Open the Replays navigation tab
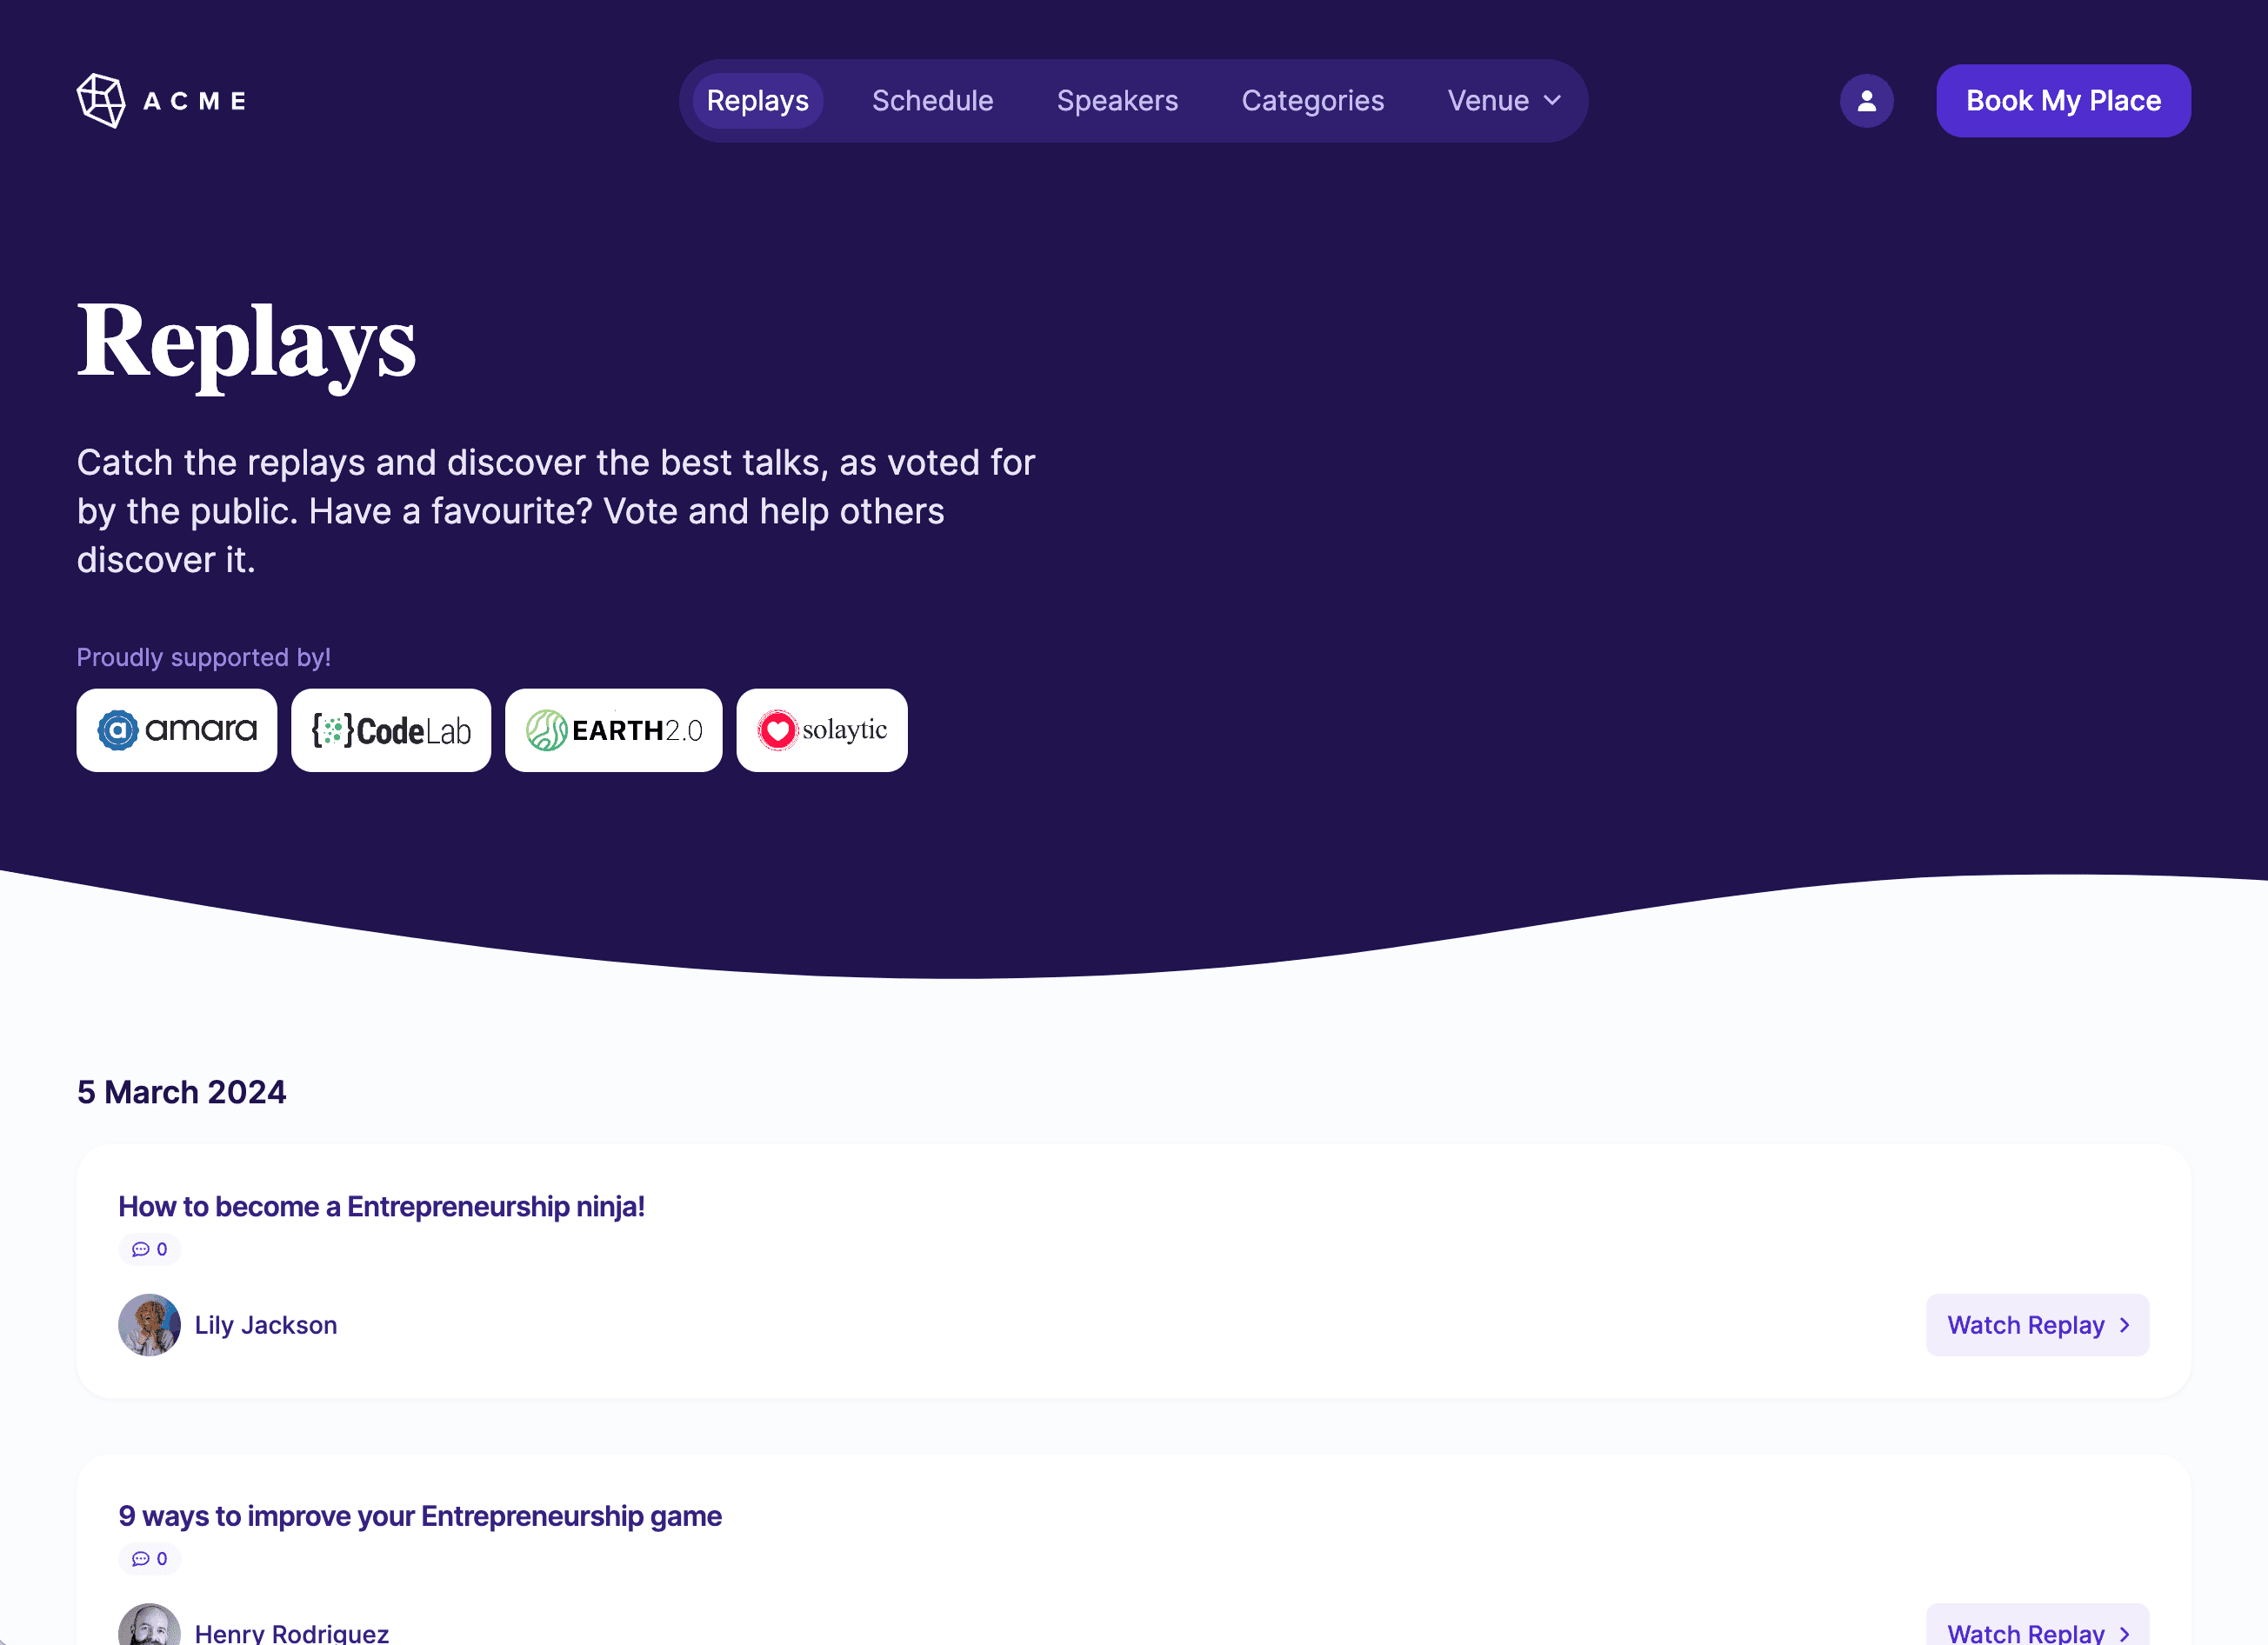 [757, 100]
